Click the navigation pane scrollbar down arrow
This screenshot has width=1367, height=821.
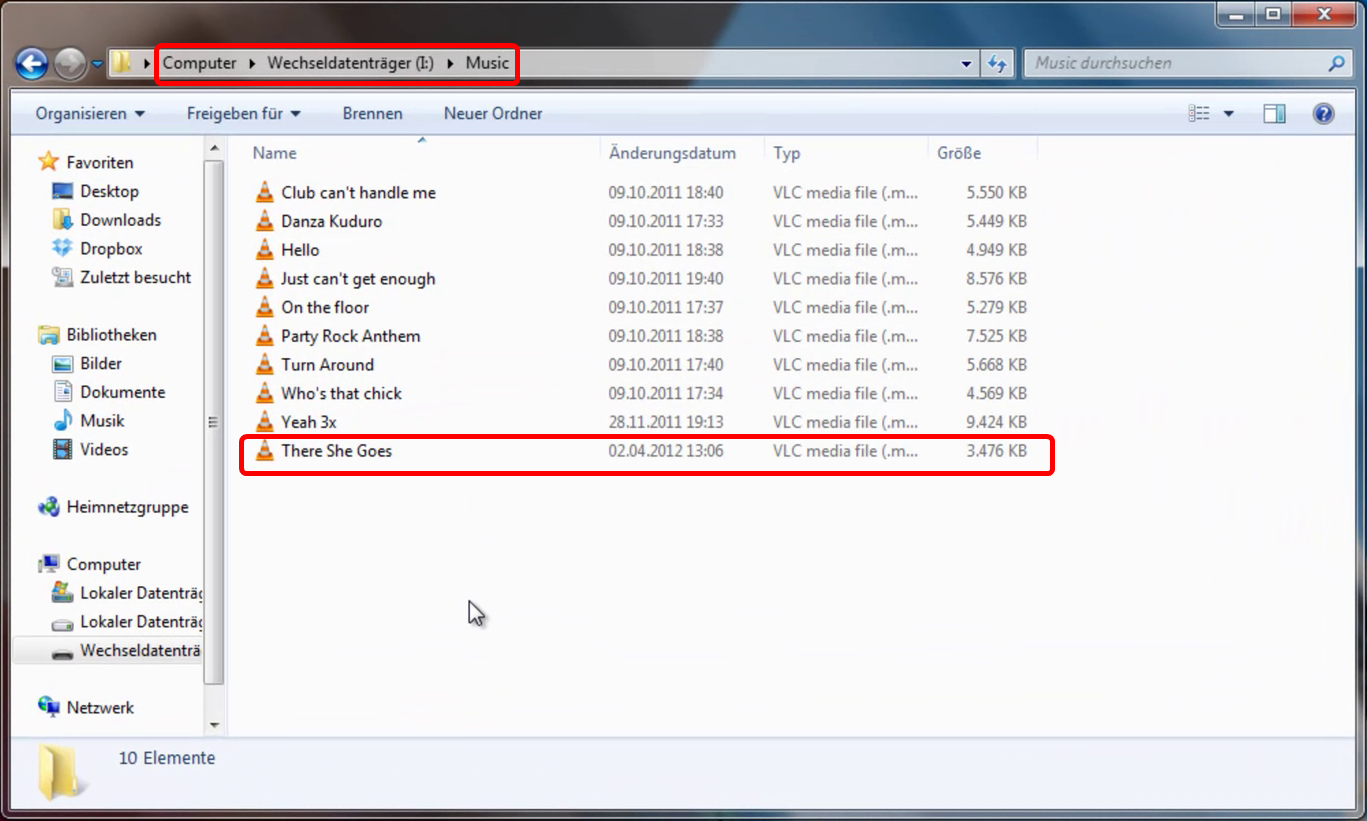pos(214,725)
